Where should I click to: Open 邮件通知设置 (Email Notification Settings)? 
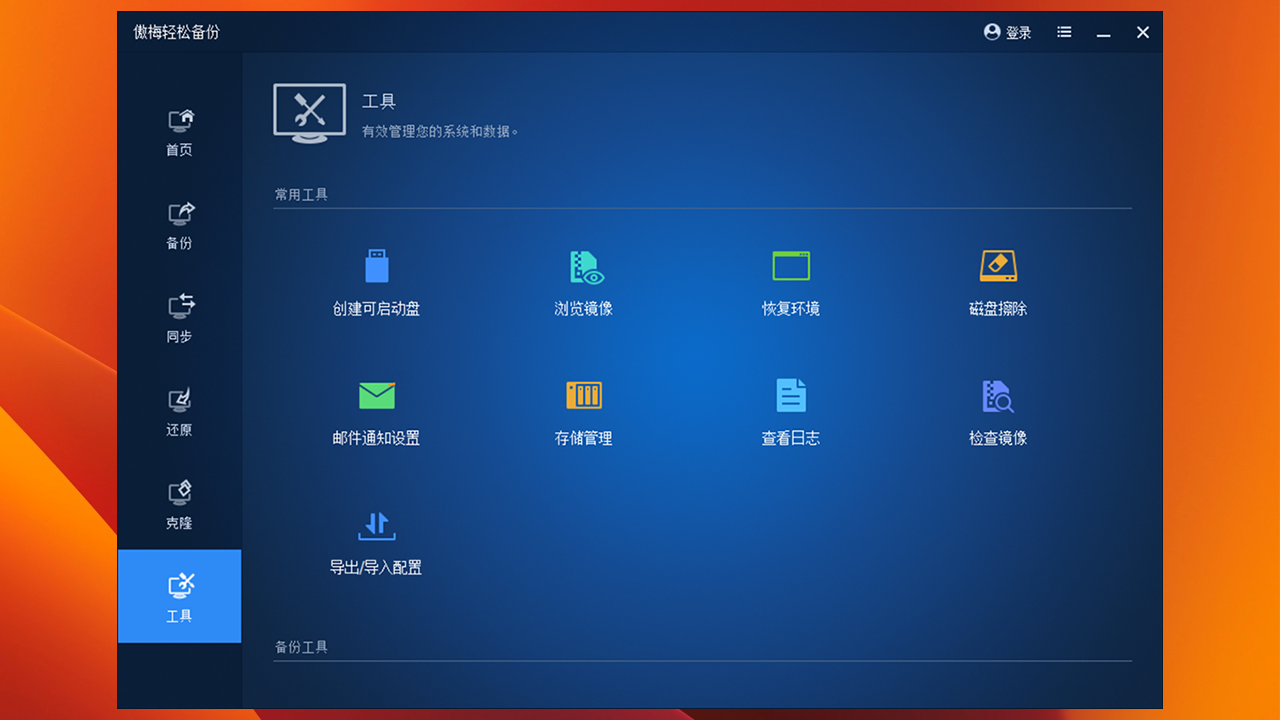[x=376, y=412]
